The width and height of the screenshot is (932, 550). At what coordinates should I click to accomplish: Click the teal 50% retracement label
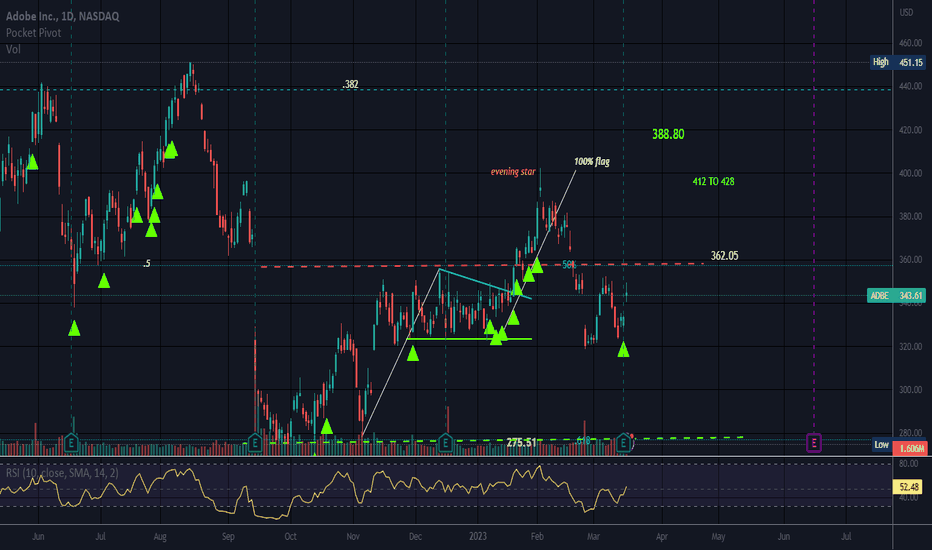[569, 265]
